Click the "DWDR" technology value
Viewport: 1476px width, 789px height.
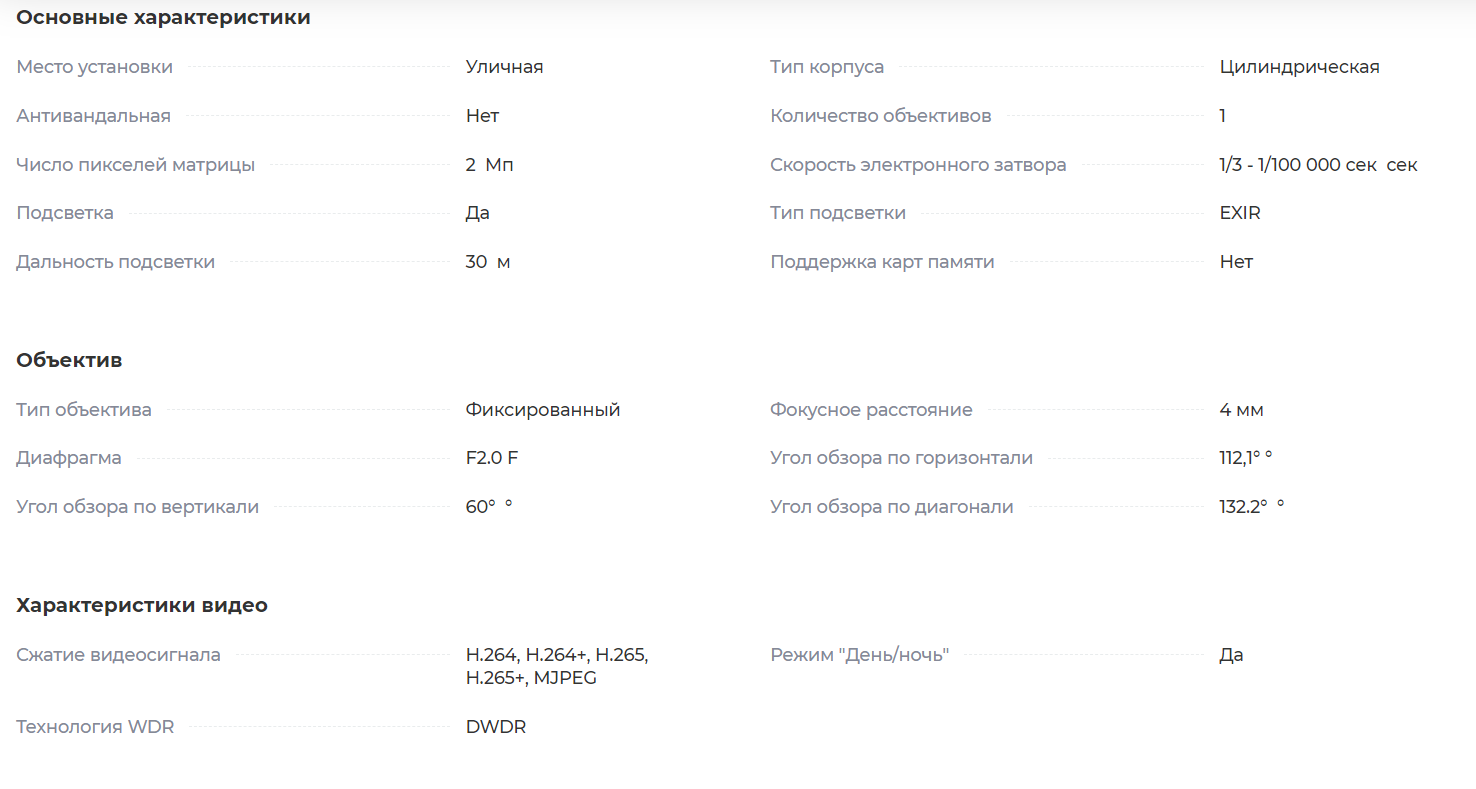point(495,727)
